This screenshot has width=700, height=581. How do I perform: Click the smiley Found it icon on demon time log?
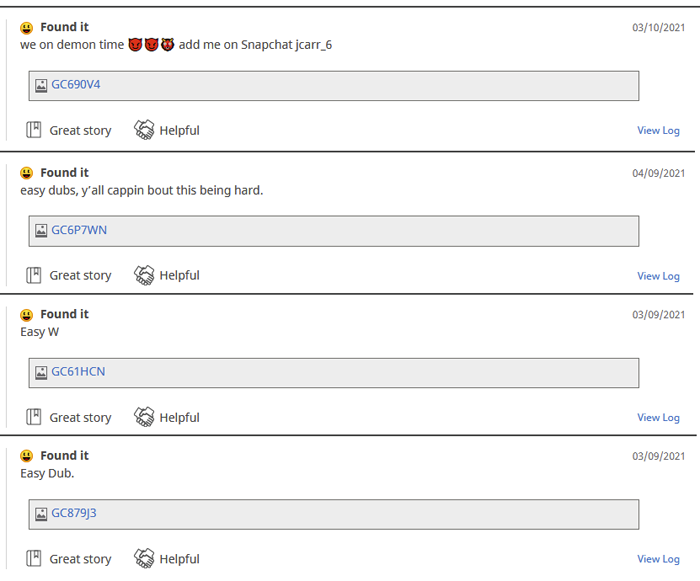[27, 28]
